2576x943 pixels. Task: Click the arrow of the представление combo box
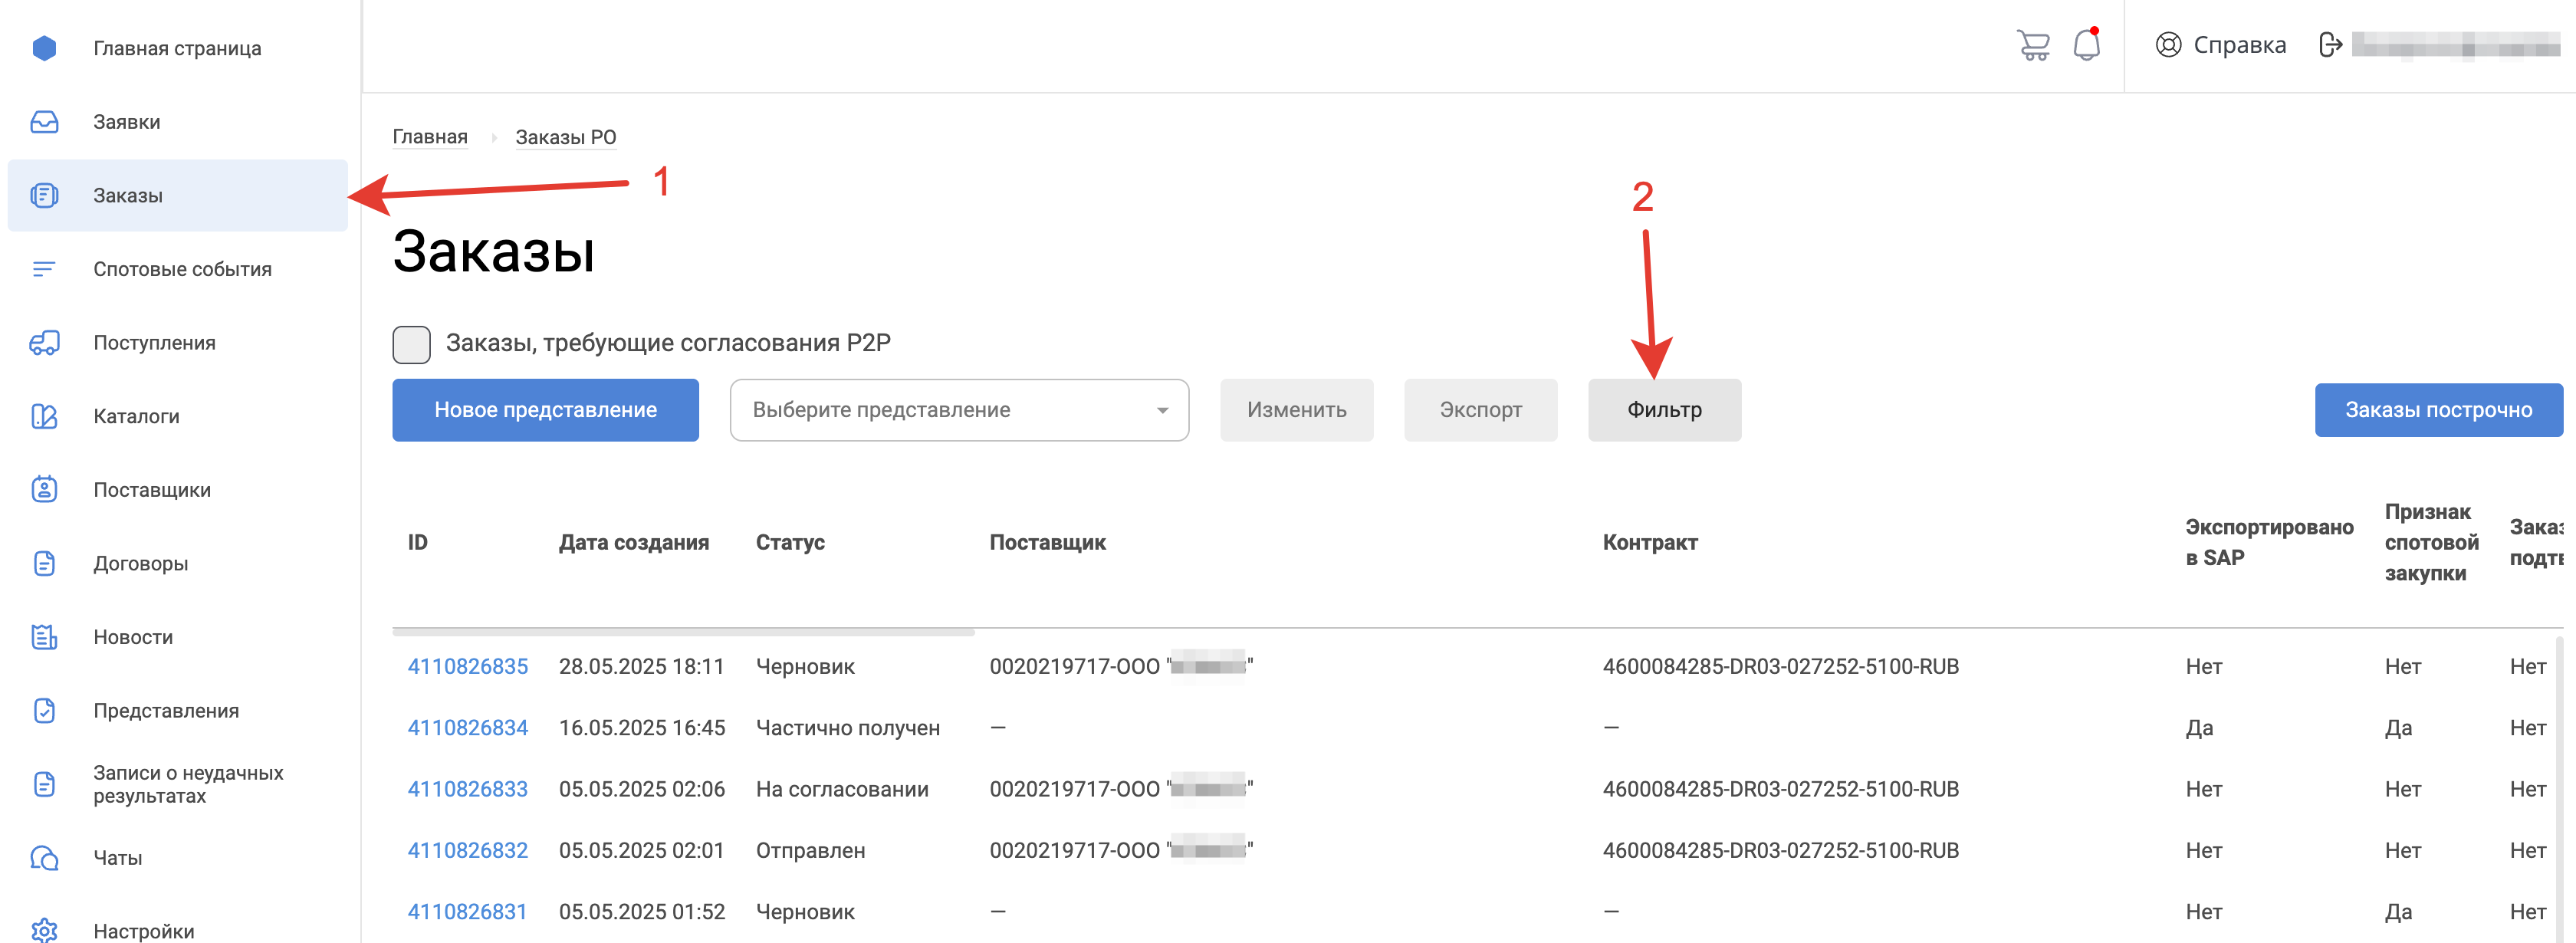point(1162,411)
